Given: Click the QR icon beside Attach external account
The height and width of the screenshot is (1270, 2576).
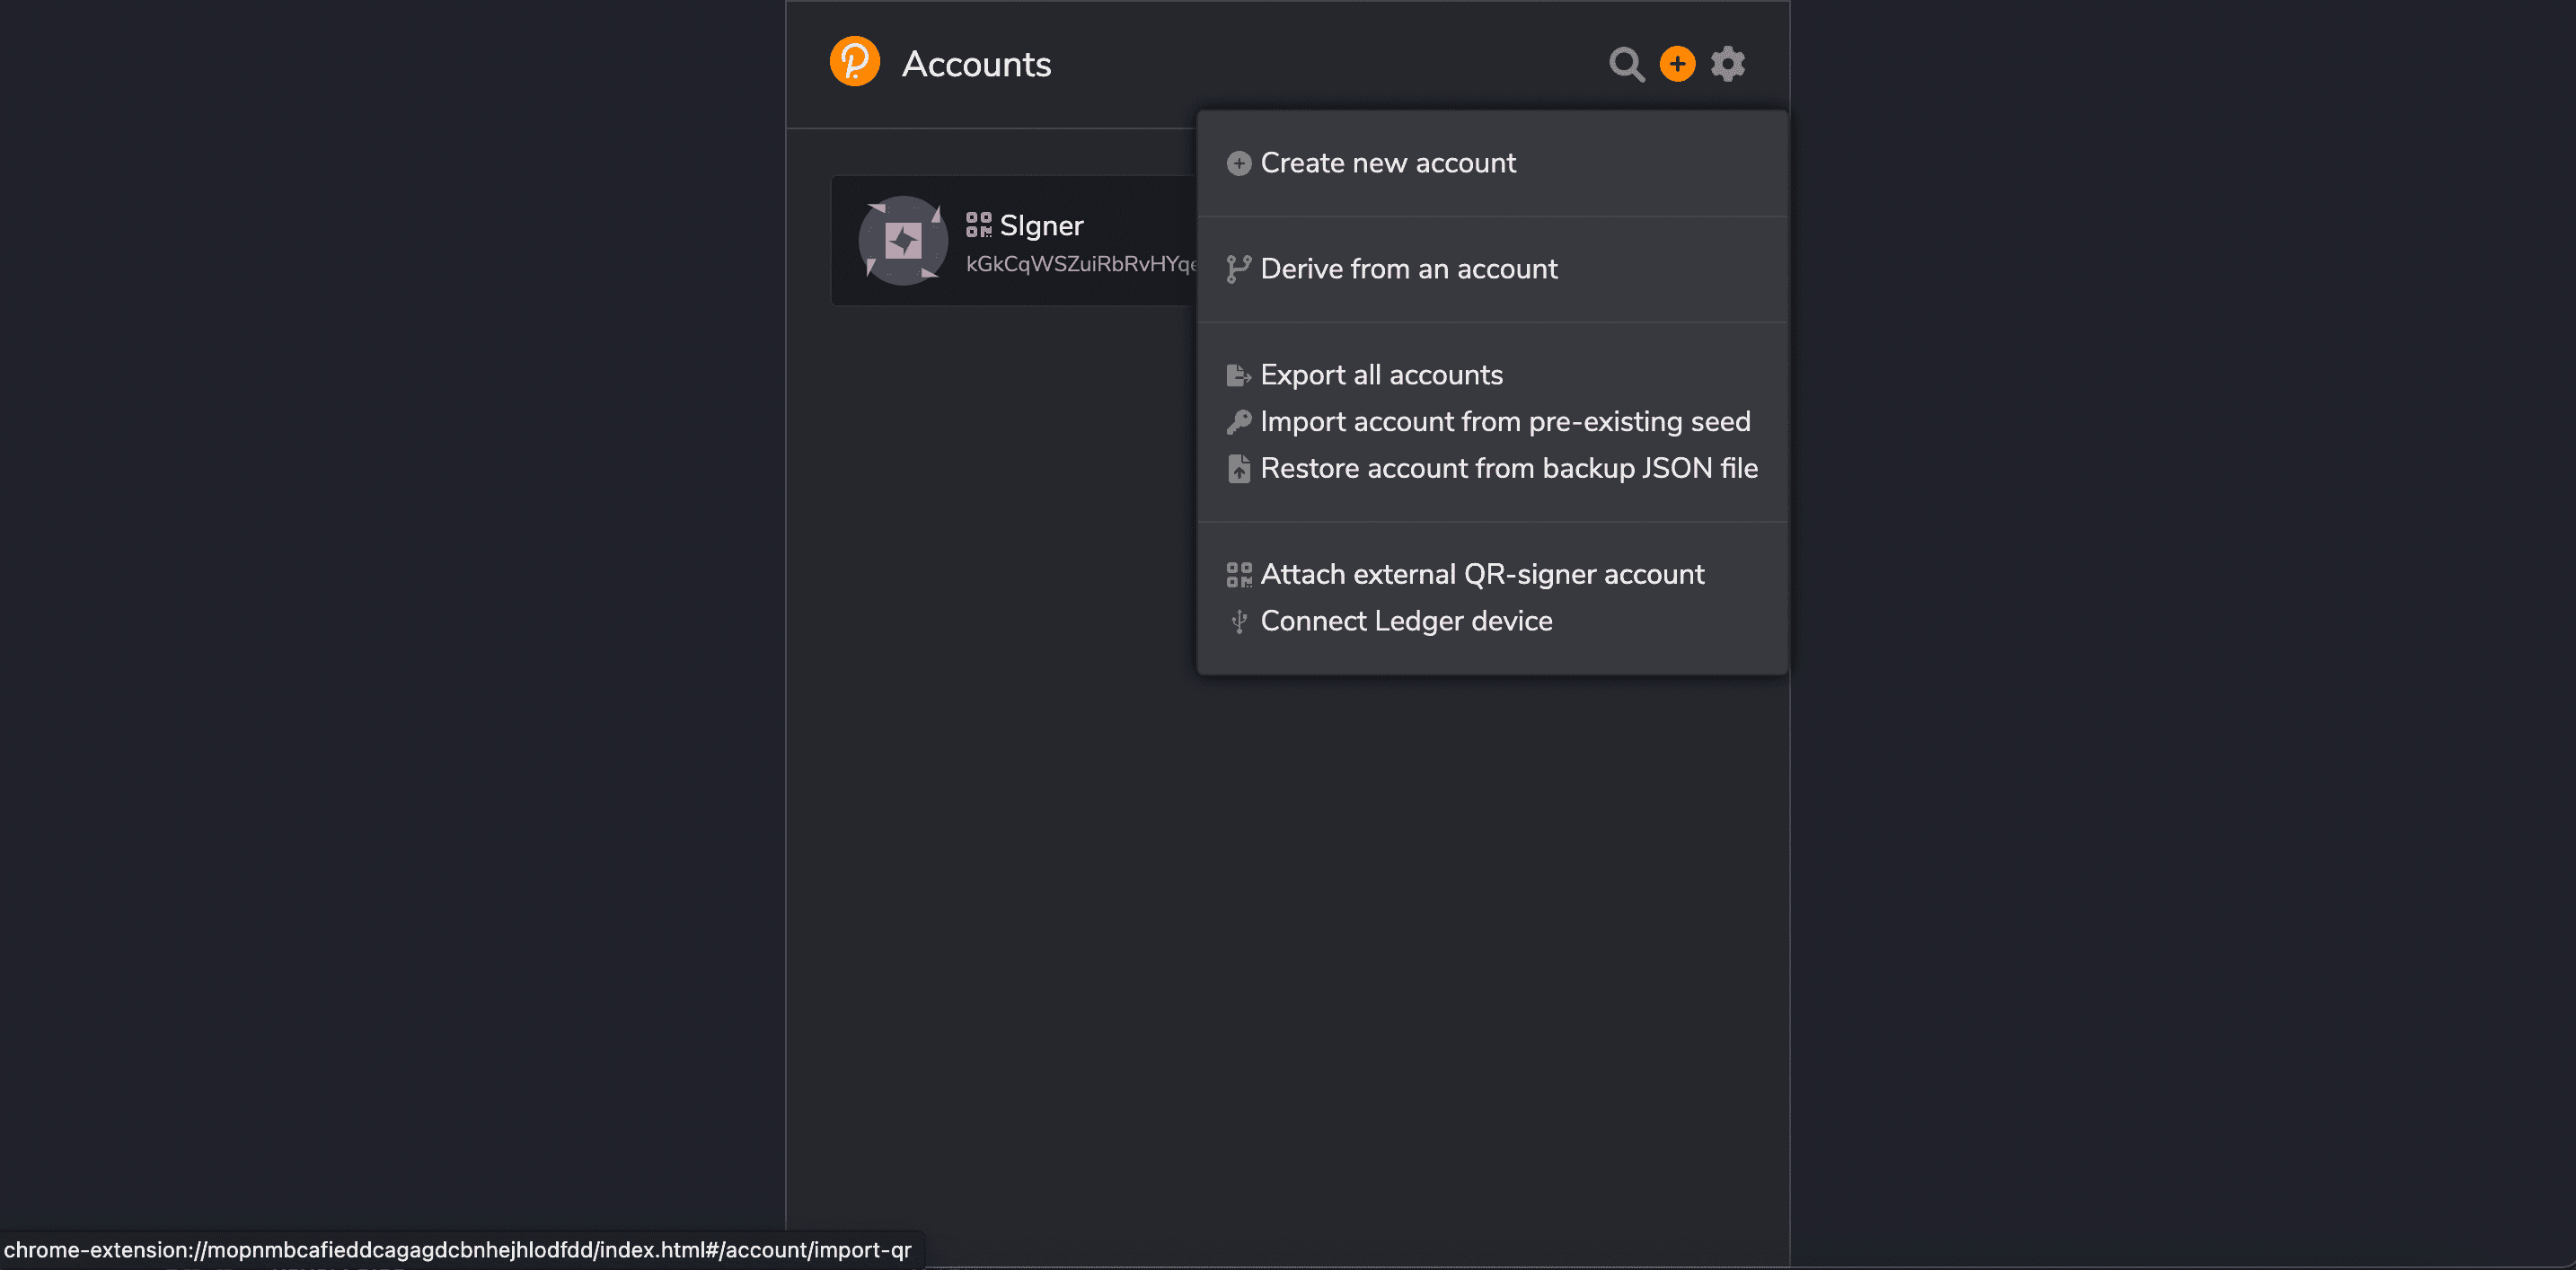Looking at the screenshot, I should pyautogui.click(x=1239, y=574).
